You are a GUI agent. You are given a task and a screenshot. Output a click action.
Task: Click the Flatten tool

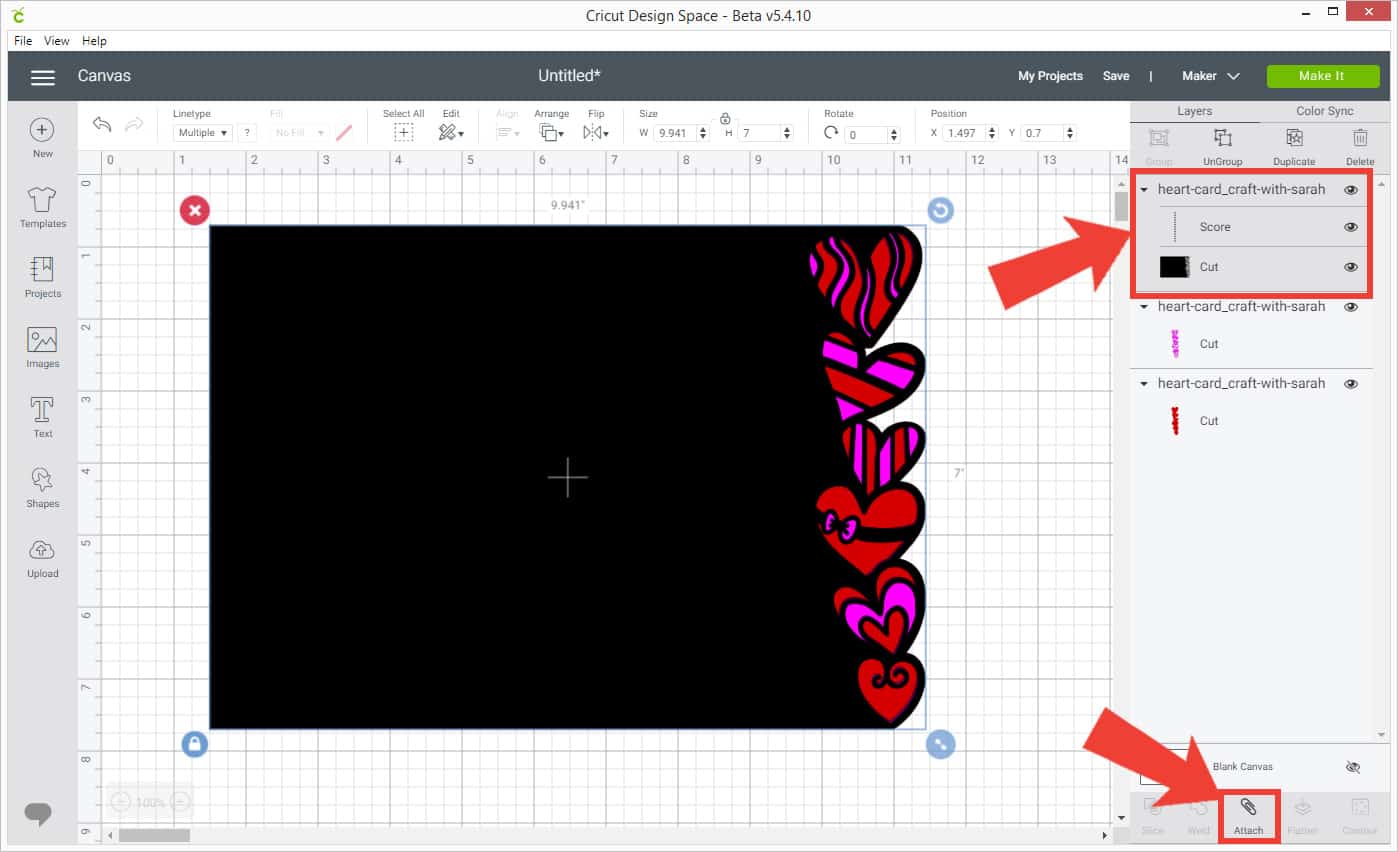point(1302,815)
